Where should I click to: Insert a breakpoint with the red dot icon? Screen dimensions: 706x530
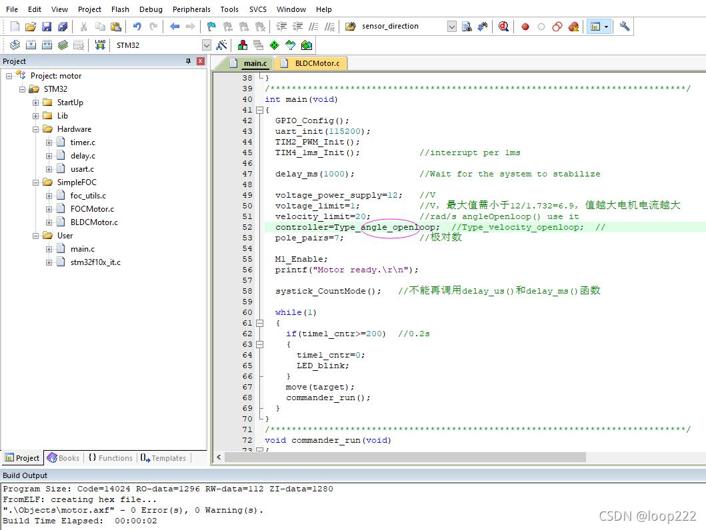(x=525, y=27)
